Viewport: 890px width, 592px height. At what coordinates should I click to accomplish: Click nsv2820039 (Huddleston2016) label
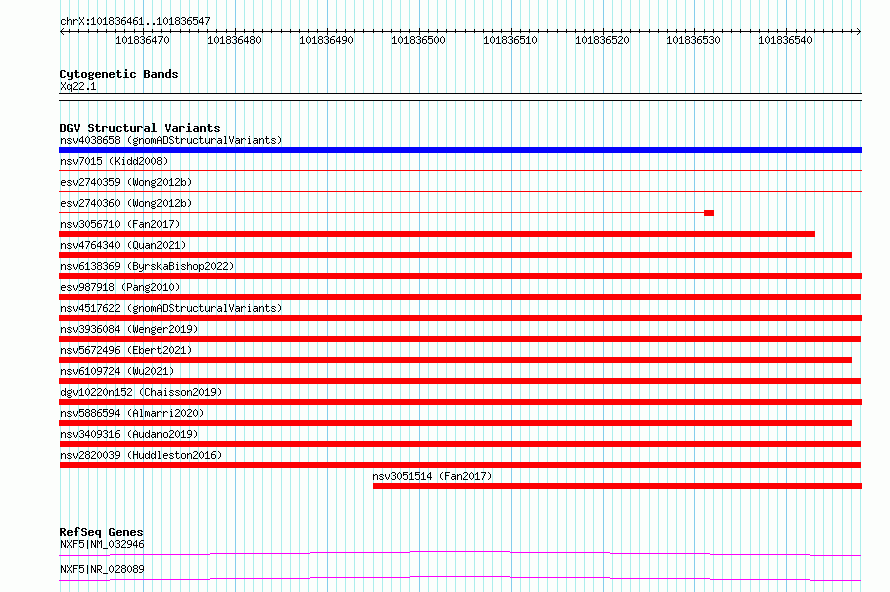(141, 455)
